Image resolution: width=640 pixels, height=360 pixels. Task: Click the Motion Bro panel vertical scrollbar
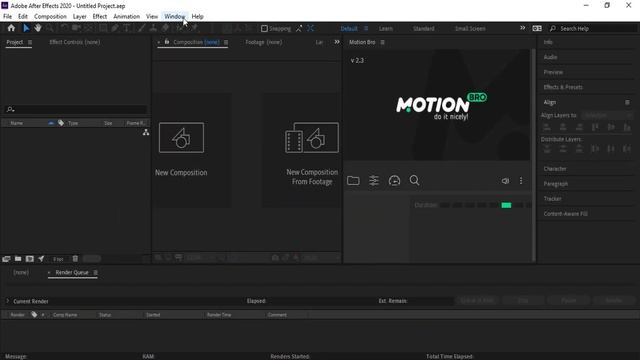[533, 155]
